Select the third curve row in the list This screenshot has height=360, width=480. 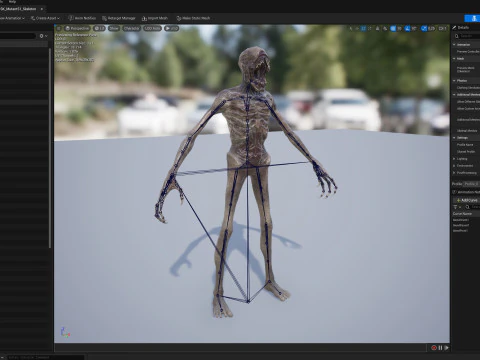[460, 231]
